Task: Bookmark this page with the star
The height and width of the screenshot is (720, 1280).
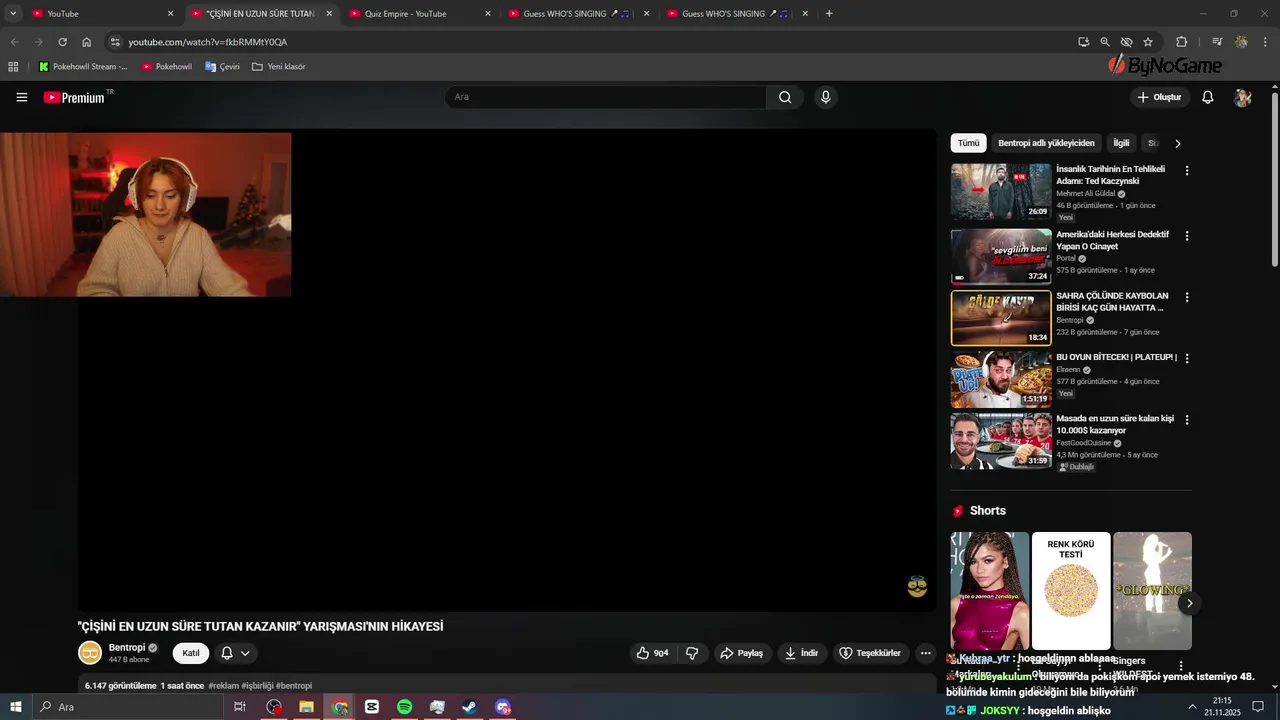Action: 1148,42
